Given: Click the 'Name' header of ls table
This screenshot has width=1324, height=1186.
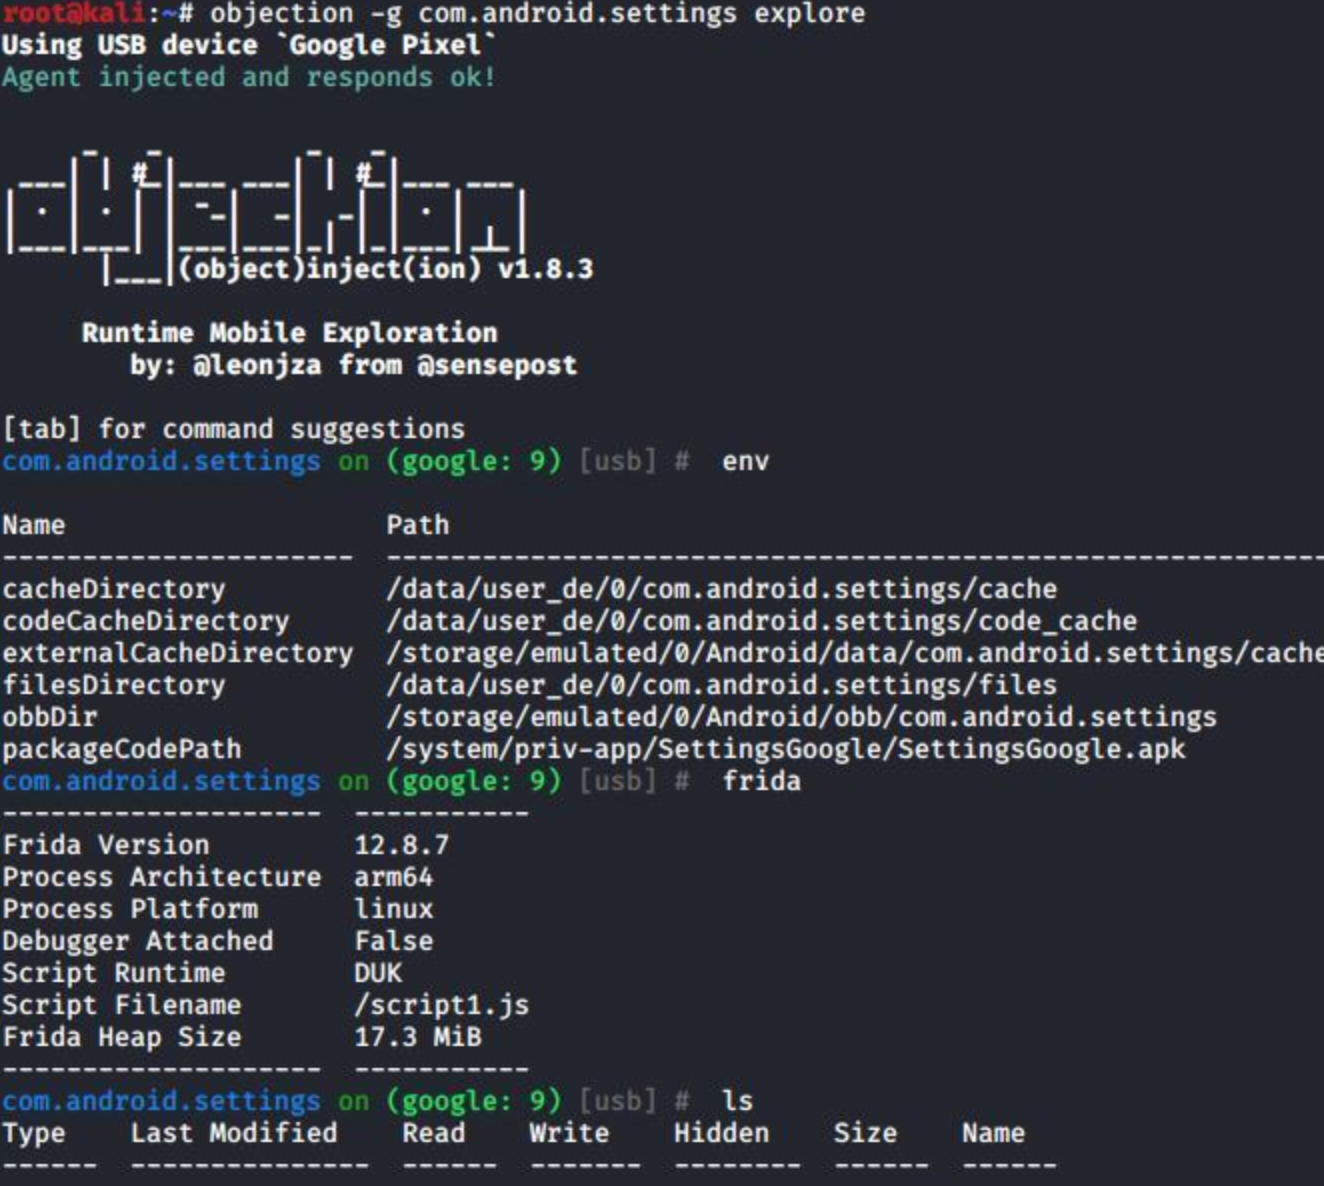Looking at the screenshot, I should pos(994,1133).
